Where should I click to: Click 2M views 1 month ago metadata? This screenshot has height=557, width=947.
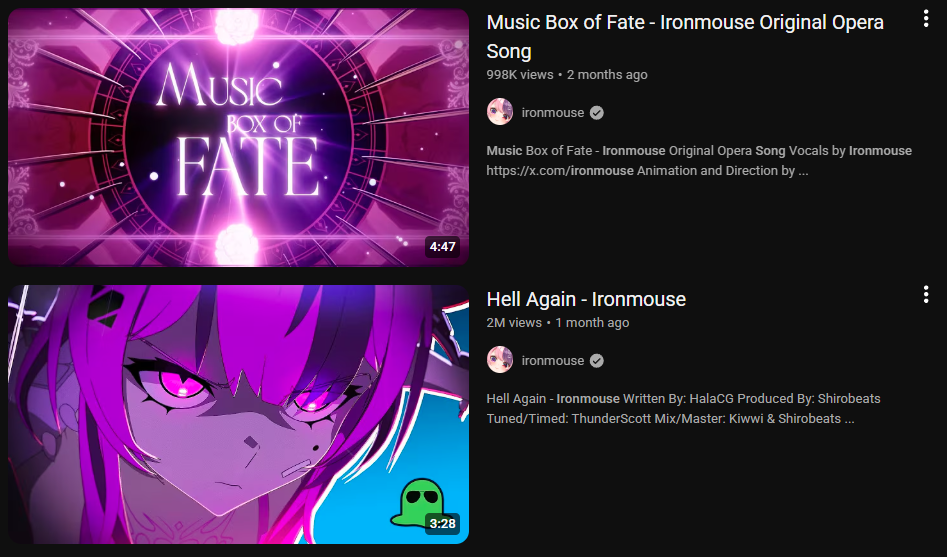pos(558,323)
